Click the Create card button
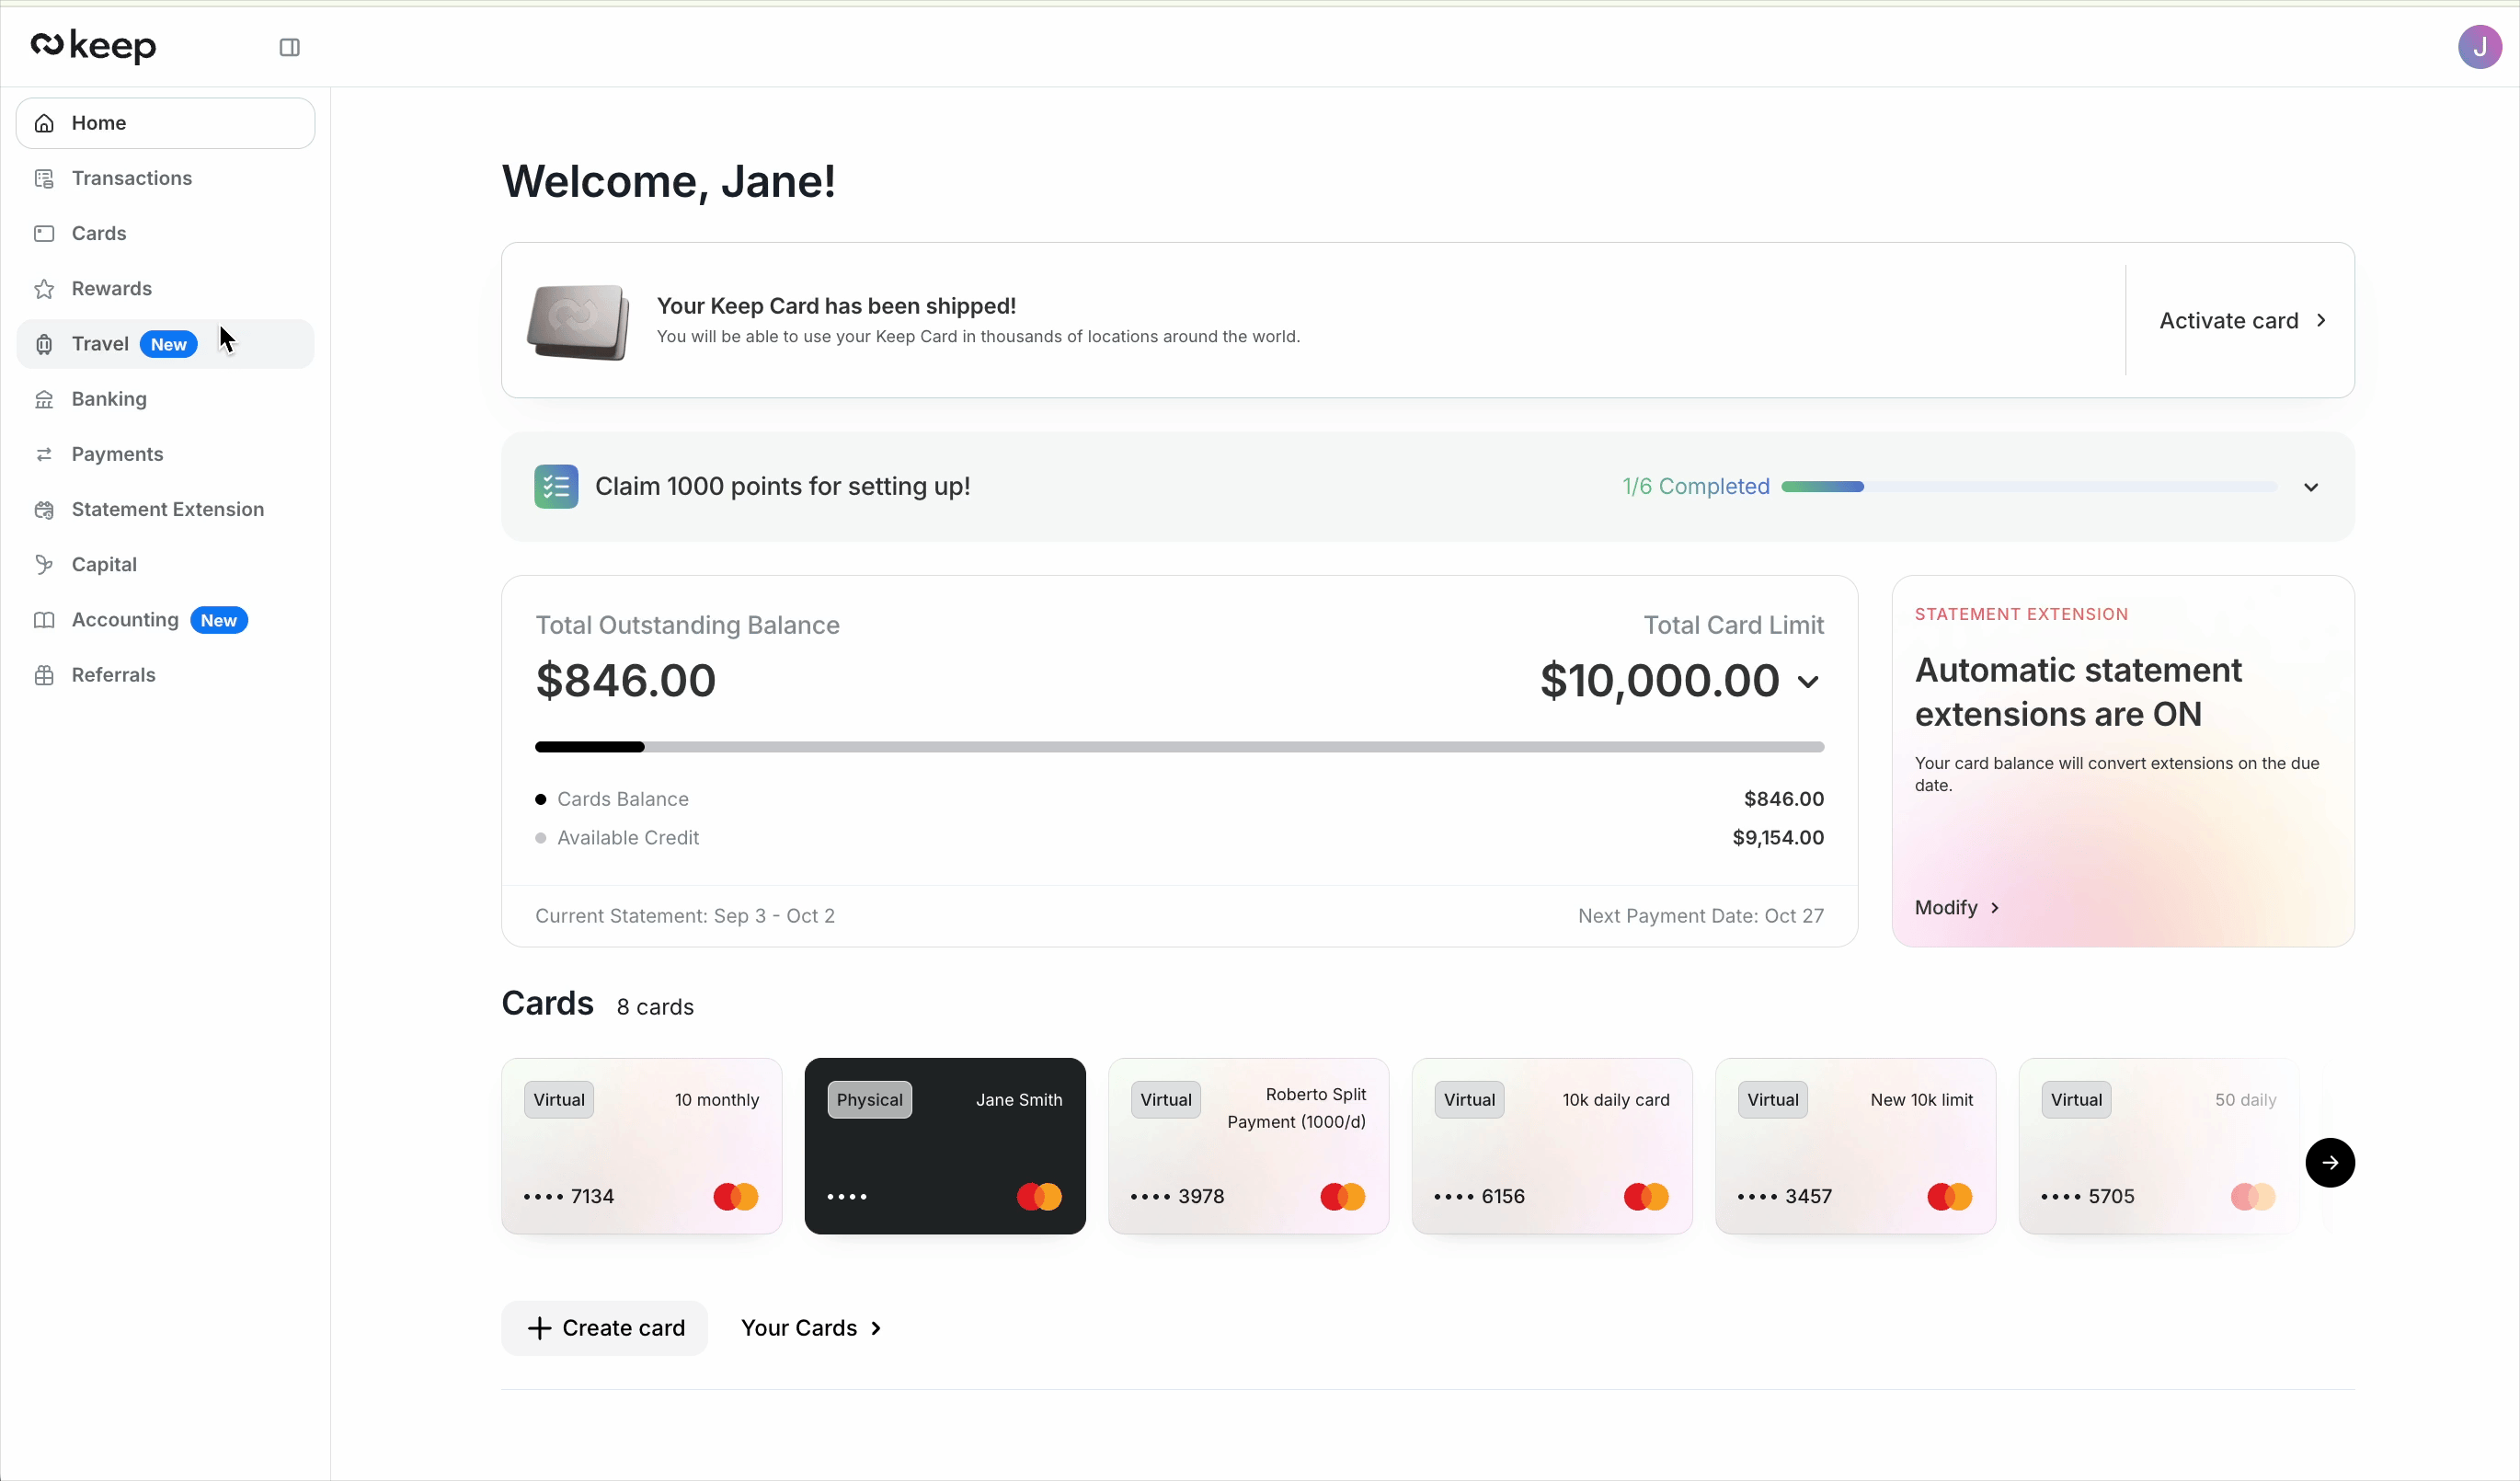The image size is (2520, 1481). pyautogui.click(x=604, y=1328)
